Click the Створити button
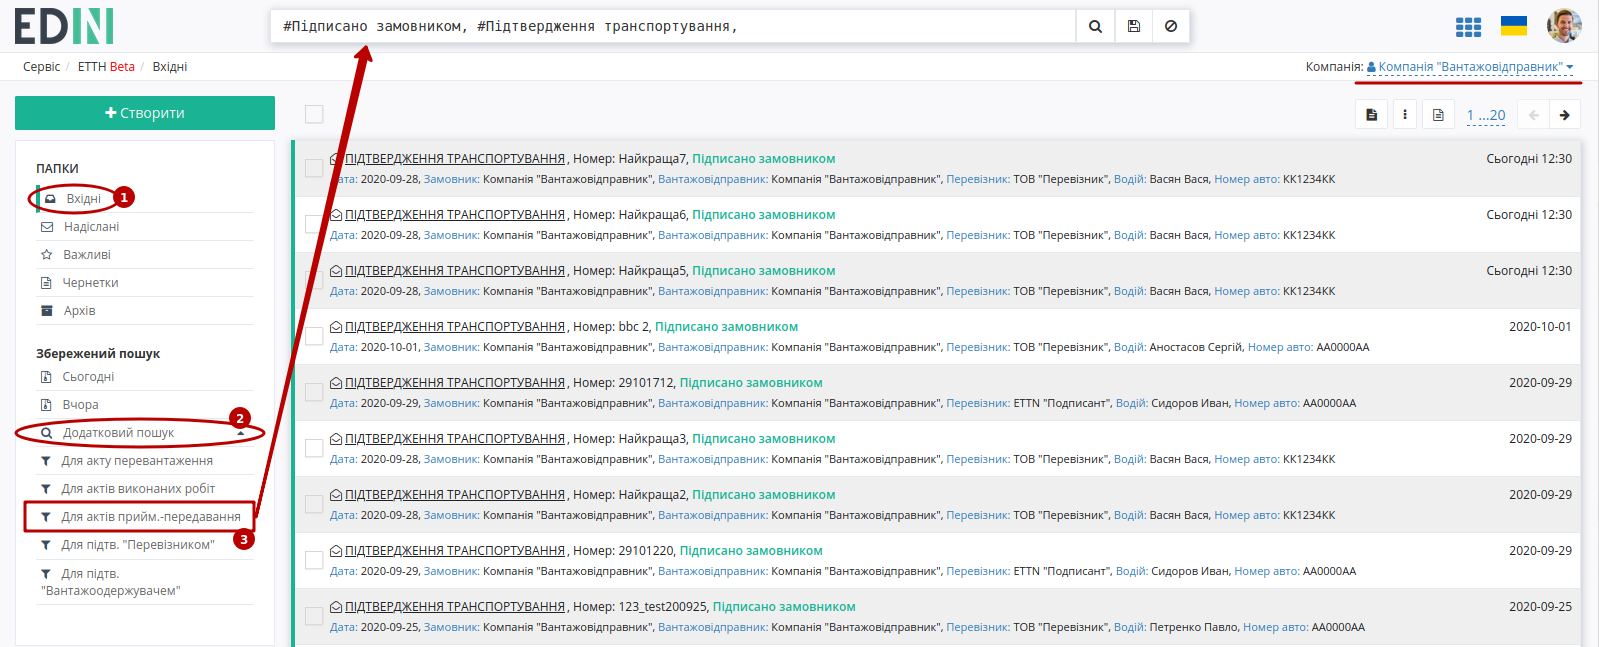This screenshot has height=647, width=1599. coord(145,113)
